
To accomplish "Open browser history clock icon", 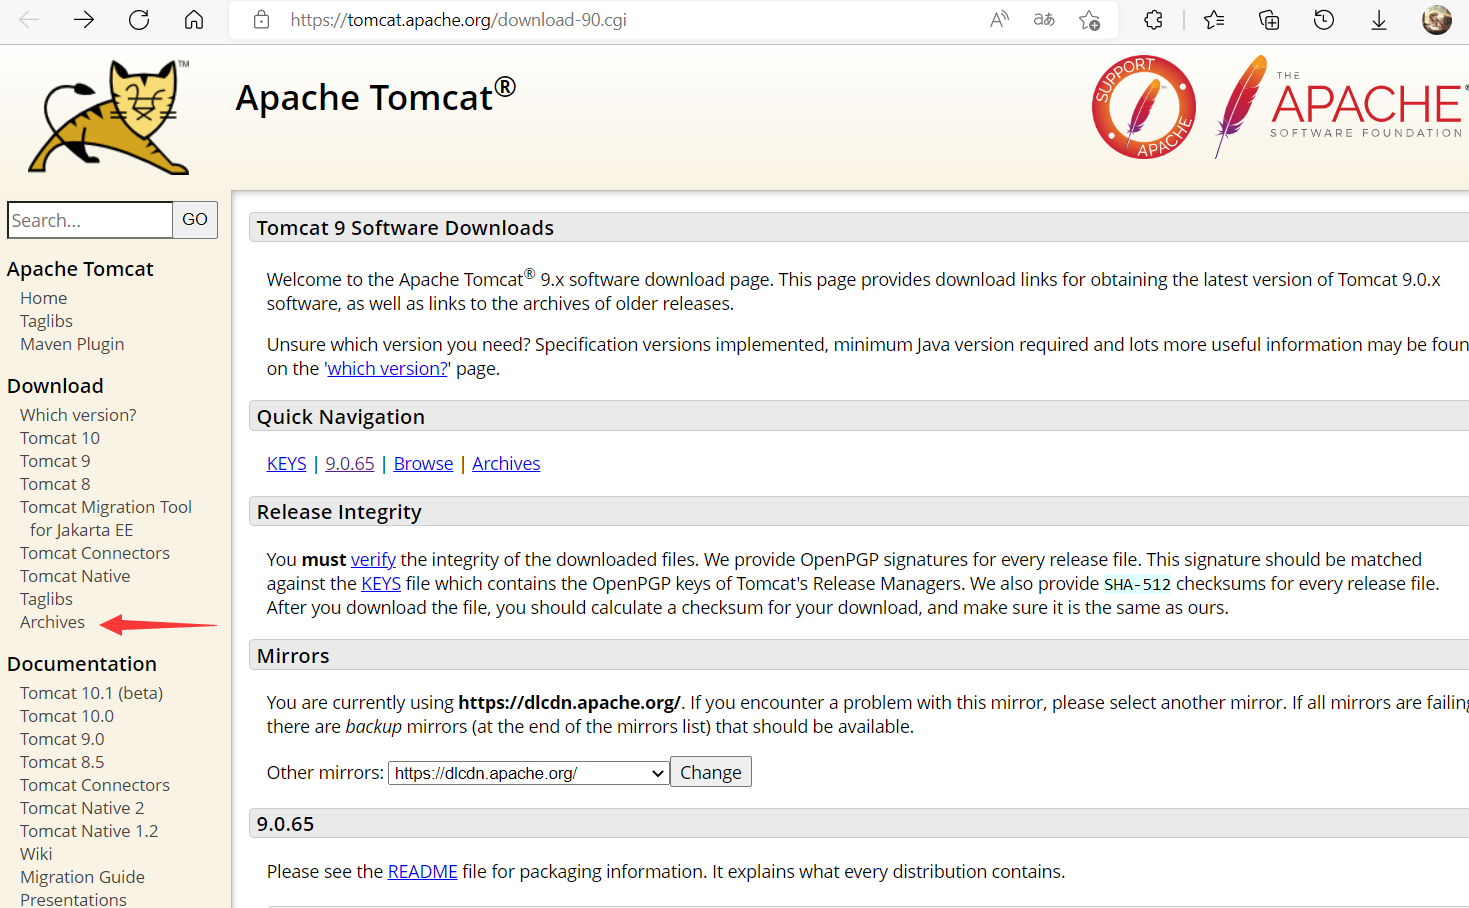I will [1324, 19].
